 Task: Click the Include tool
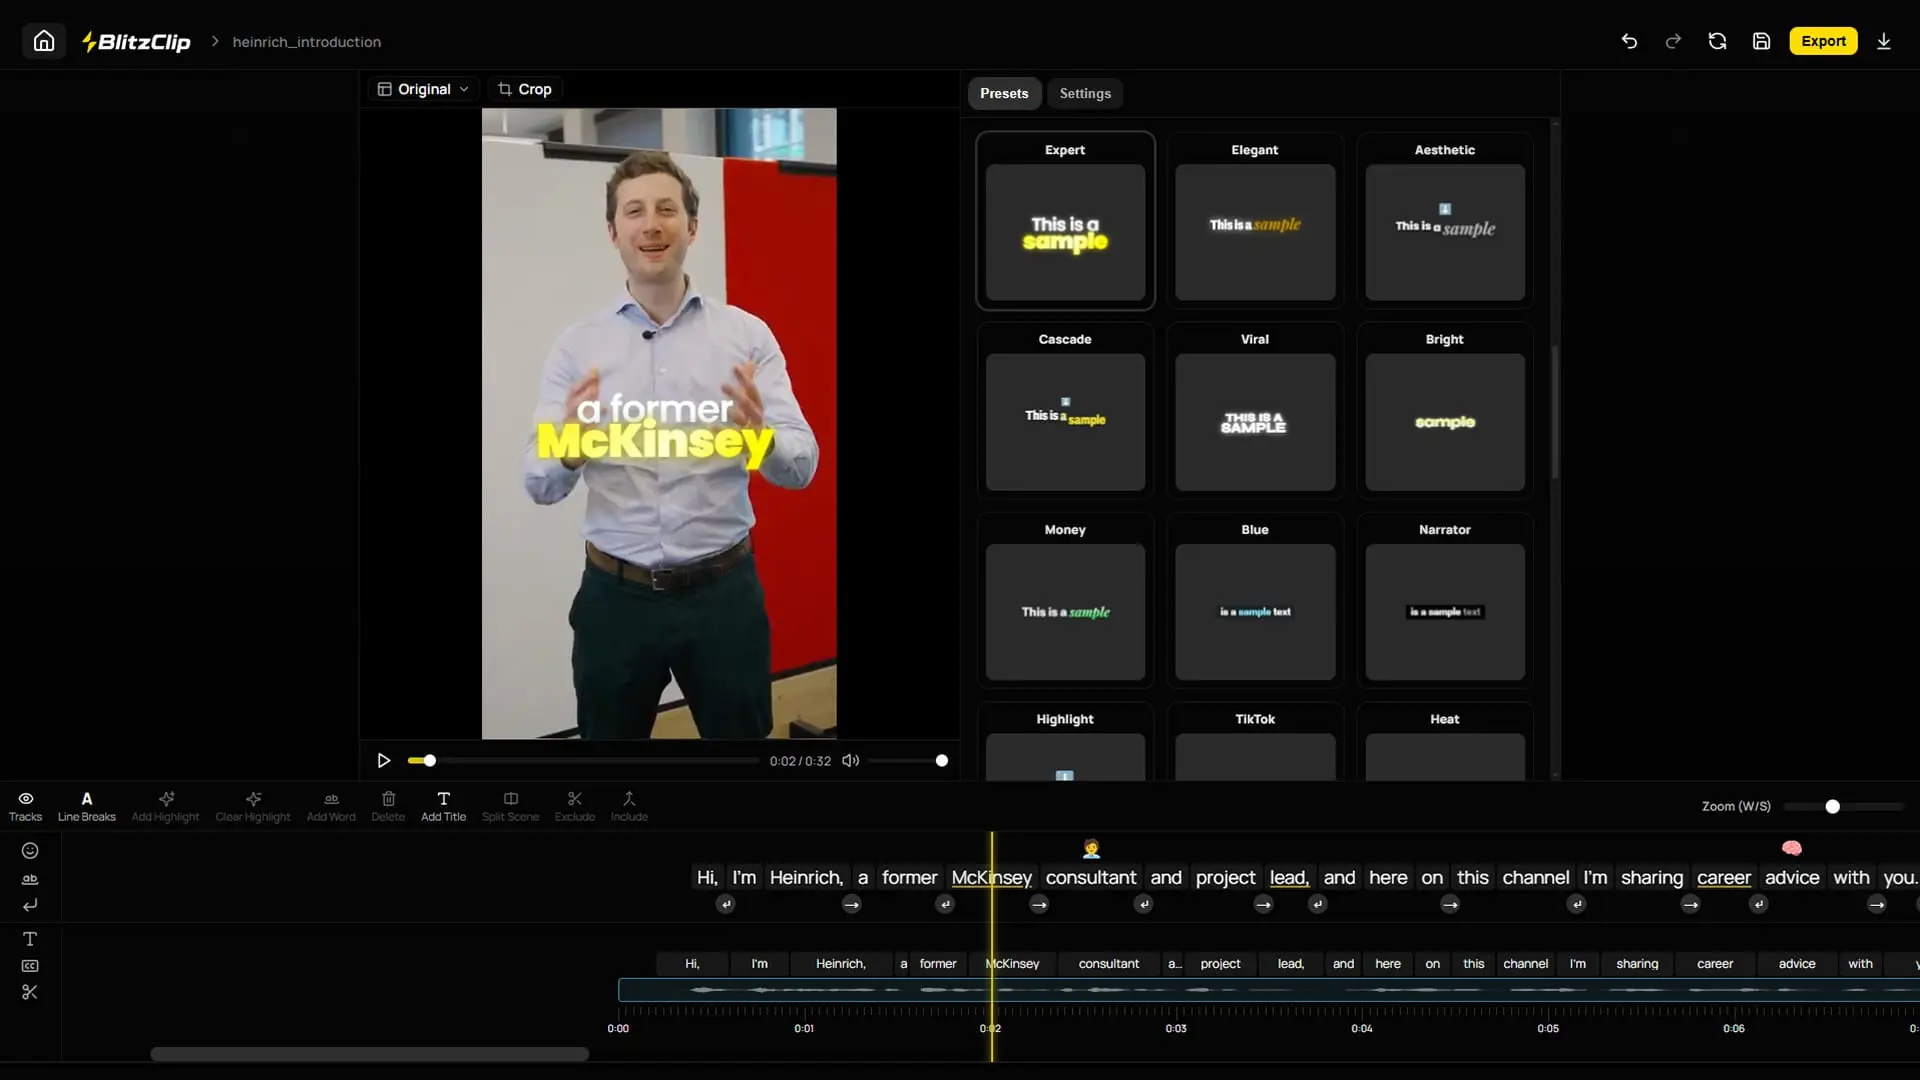tap(629, 806)
